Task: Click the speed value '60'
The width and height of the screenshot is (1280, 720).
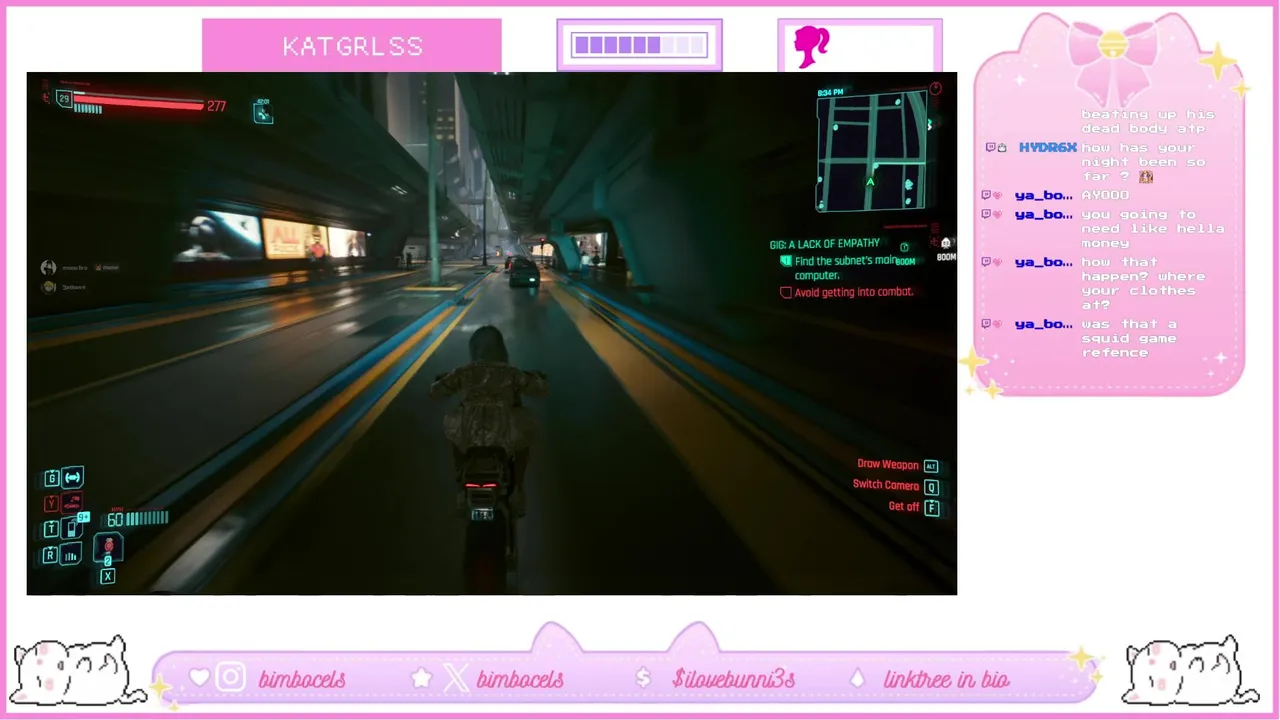Action: tap(115, 520)
